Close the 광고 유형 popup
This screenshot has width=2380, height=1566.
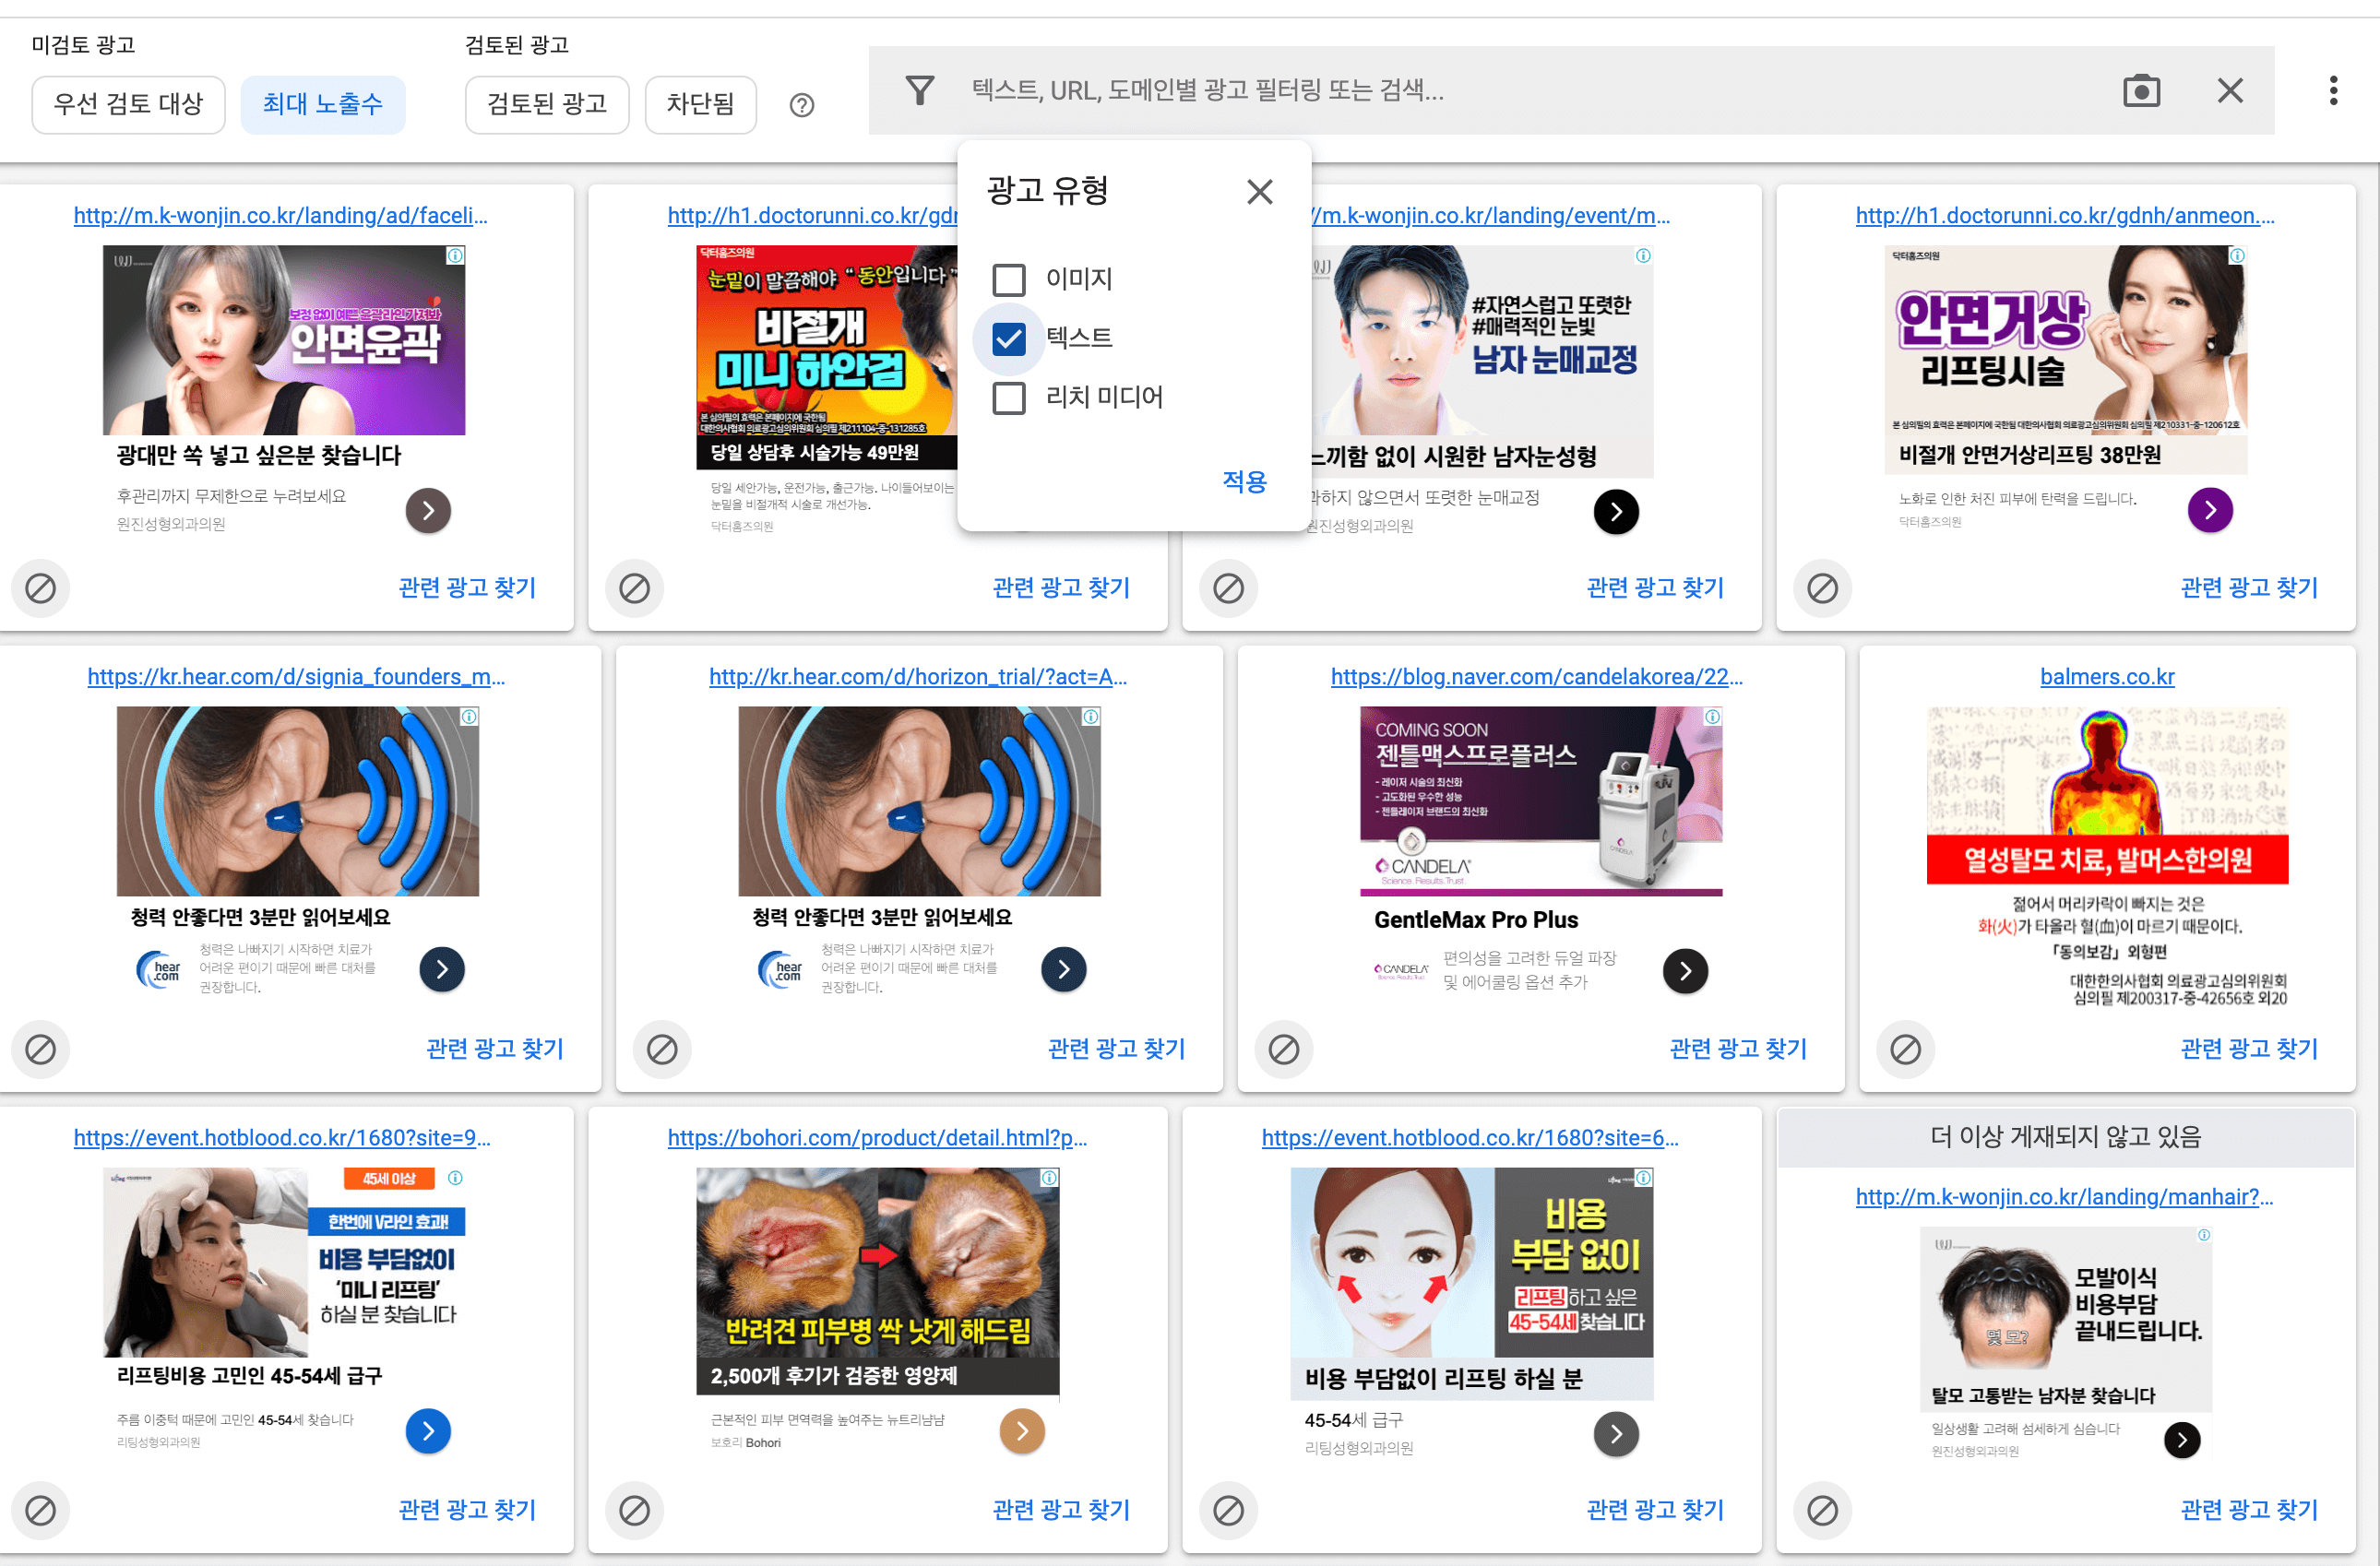coord(1259,191)
